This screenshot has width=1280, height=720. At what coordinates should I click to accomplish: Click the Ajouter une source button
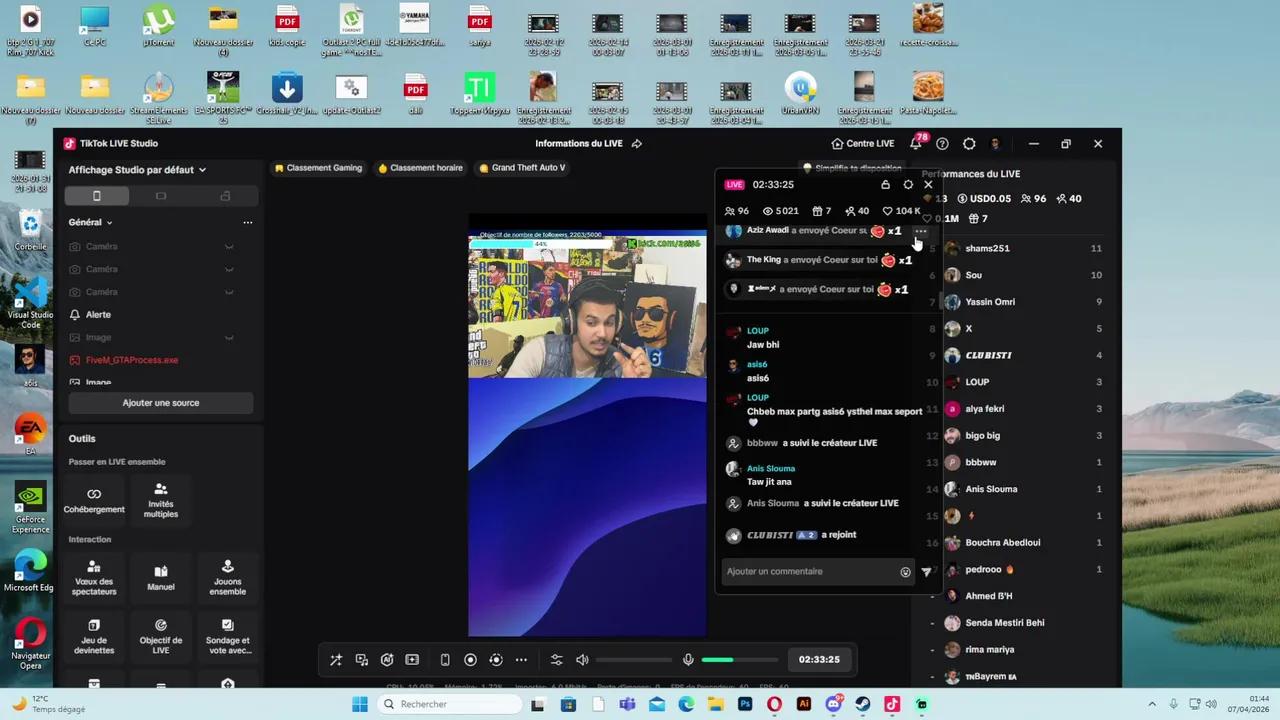(160, 403)
